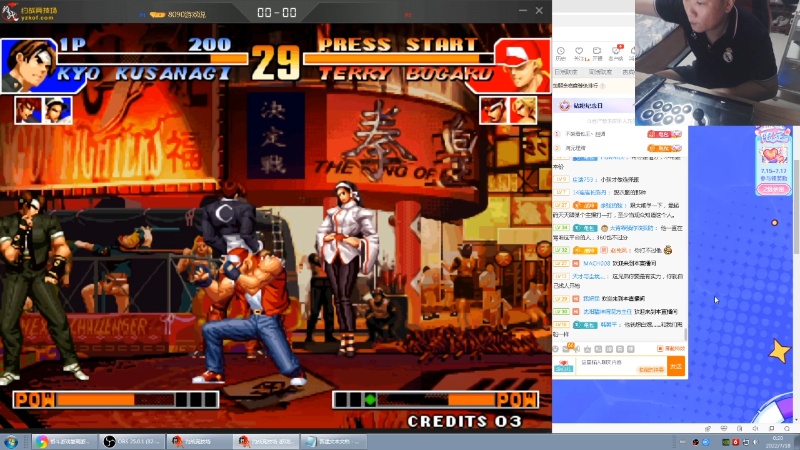The height and width of the screenshot is (450, 800).
Task: Open the mail icon with orange badge
Action: click(x=567, y=348)
